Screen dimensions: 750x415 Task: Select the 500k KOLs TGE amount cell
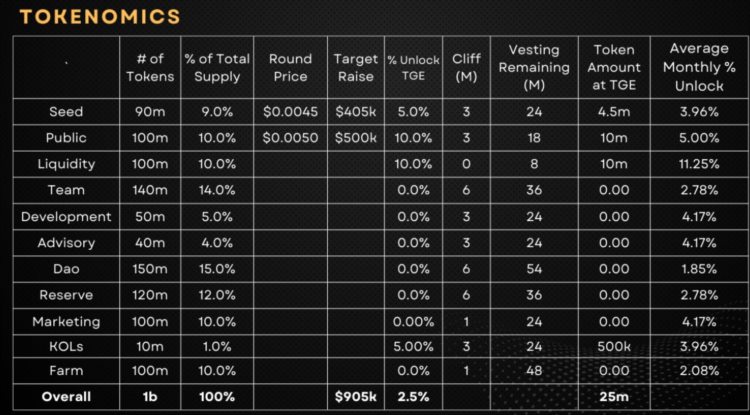(x=614, y=349)
